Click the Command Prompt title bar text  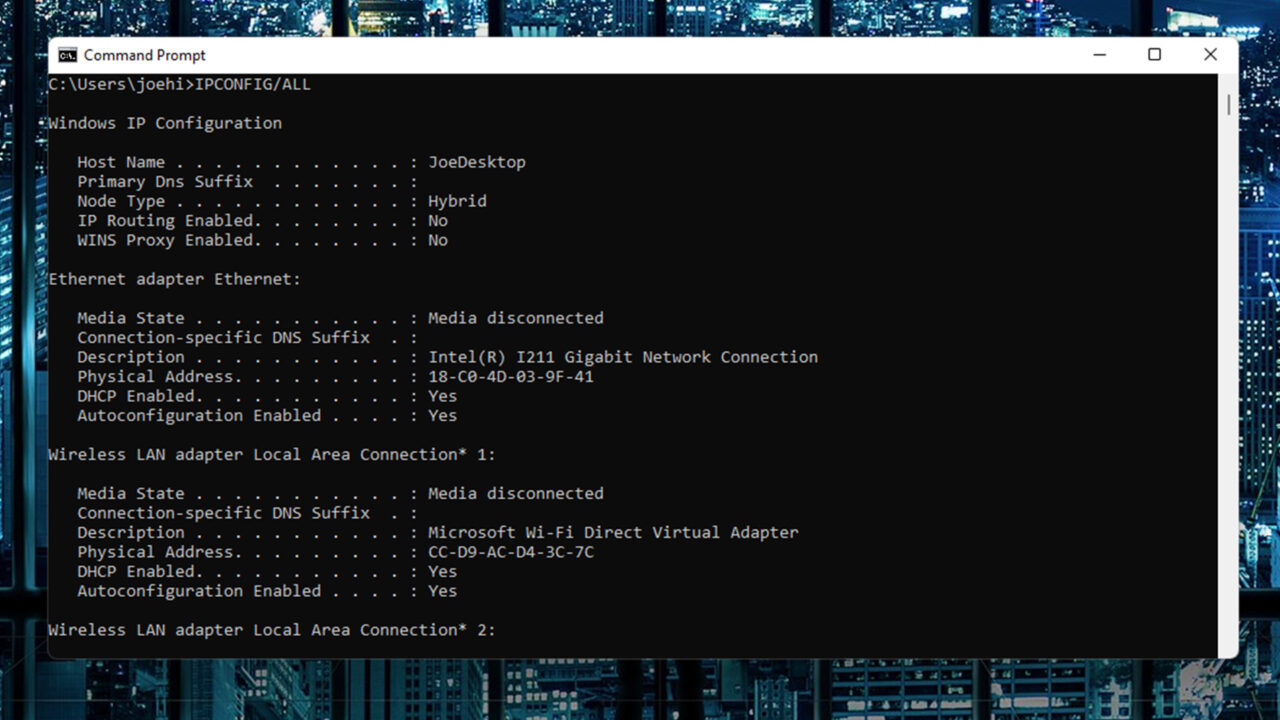point(144,55)
